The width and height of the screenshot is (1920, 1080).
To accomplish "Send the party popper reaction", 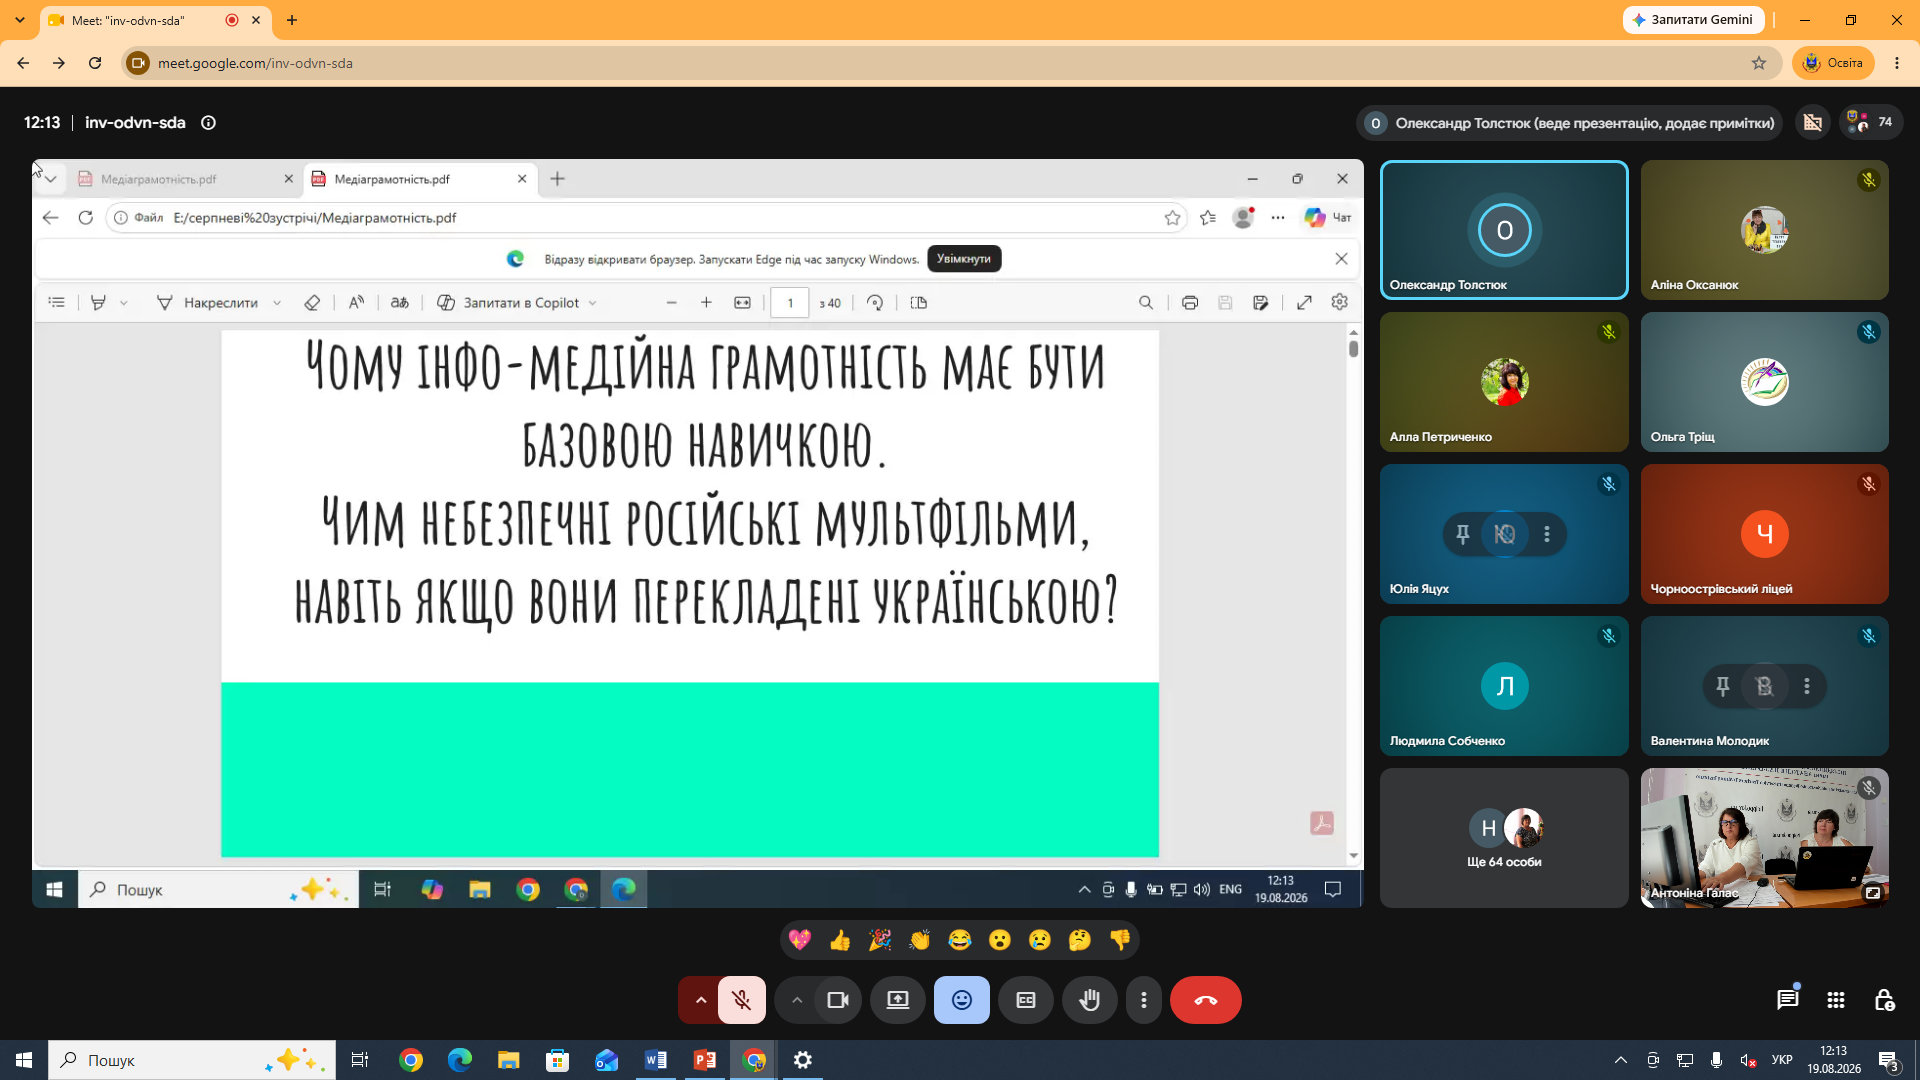I will (x=880, y=940).
